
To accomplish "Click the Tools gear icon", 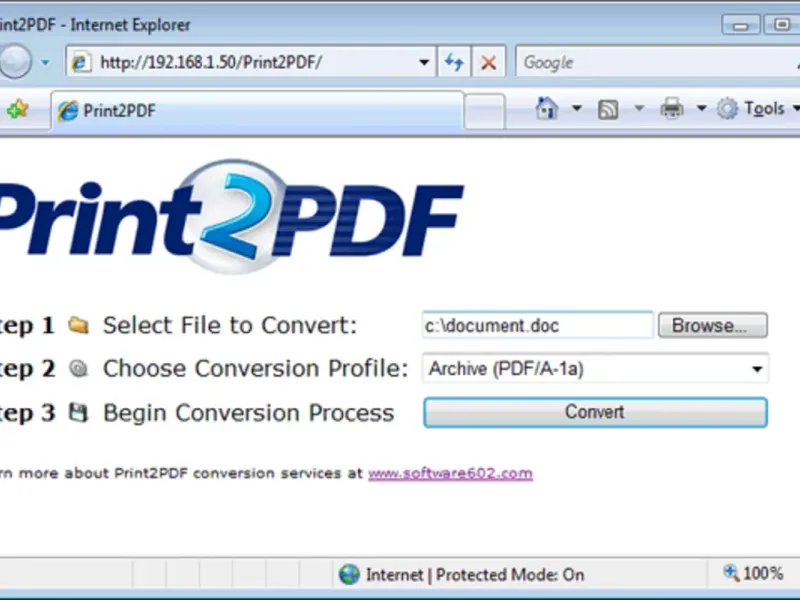I will coord(727,109).
